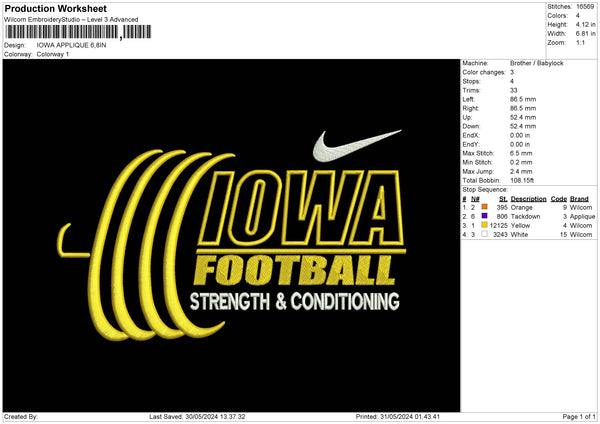Click the Applique brand in the Tackdown row
The height and width of the screenshot is (424, 600).
pyautogui.click(x=582, y=216)
